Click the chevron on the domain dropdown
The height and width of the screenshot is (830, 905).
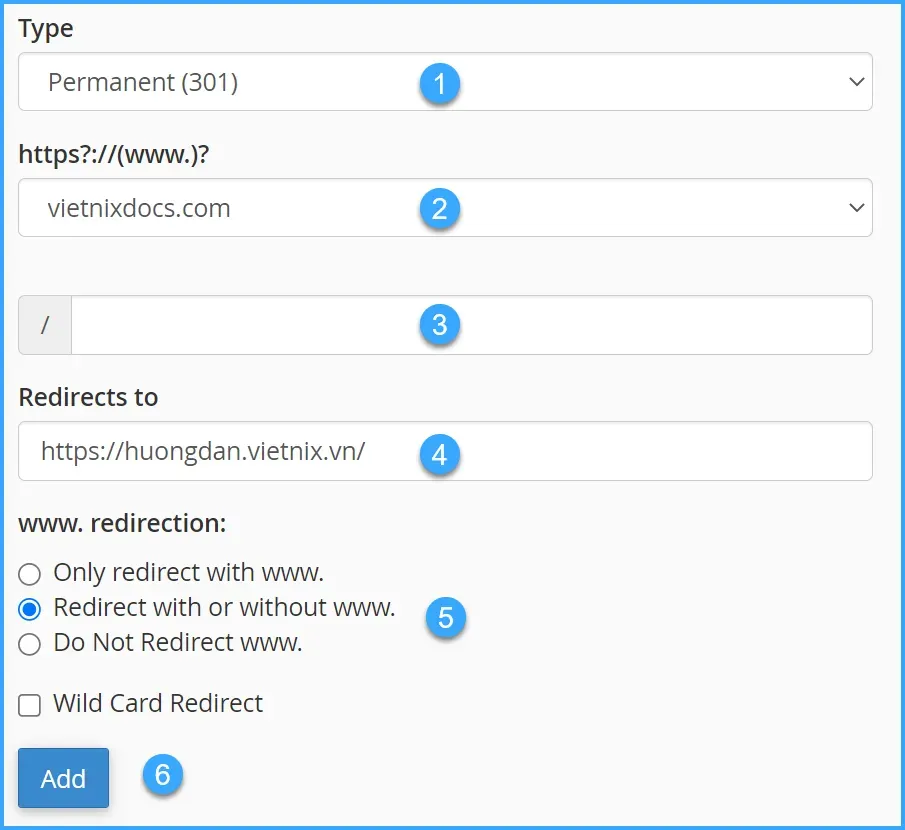(857, 208)
